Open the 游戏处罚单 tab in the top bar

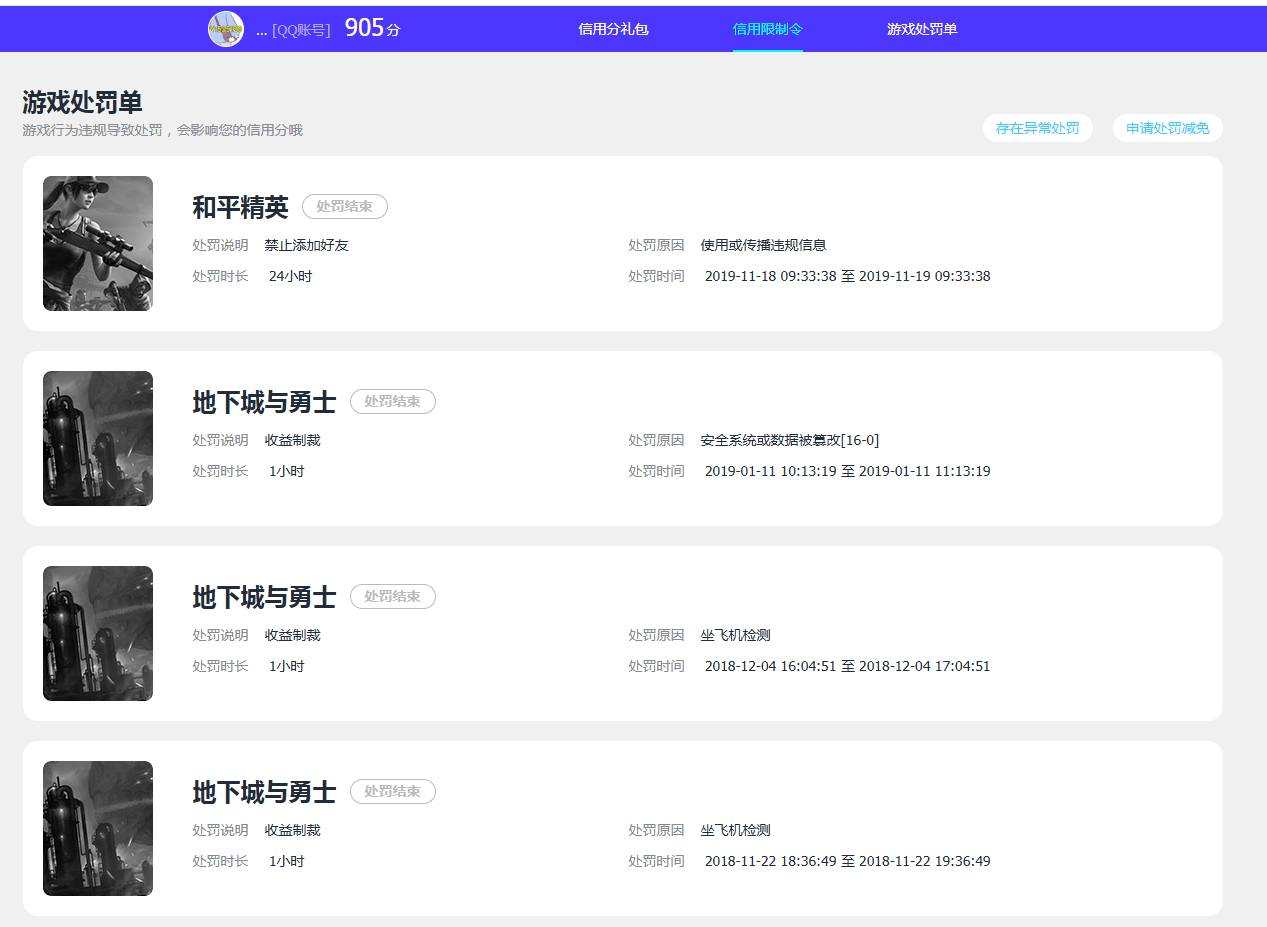[x=921, y=29]
